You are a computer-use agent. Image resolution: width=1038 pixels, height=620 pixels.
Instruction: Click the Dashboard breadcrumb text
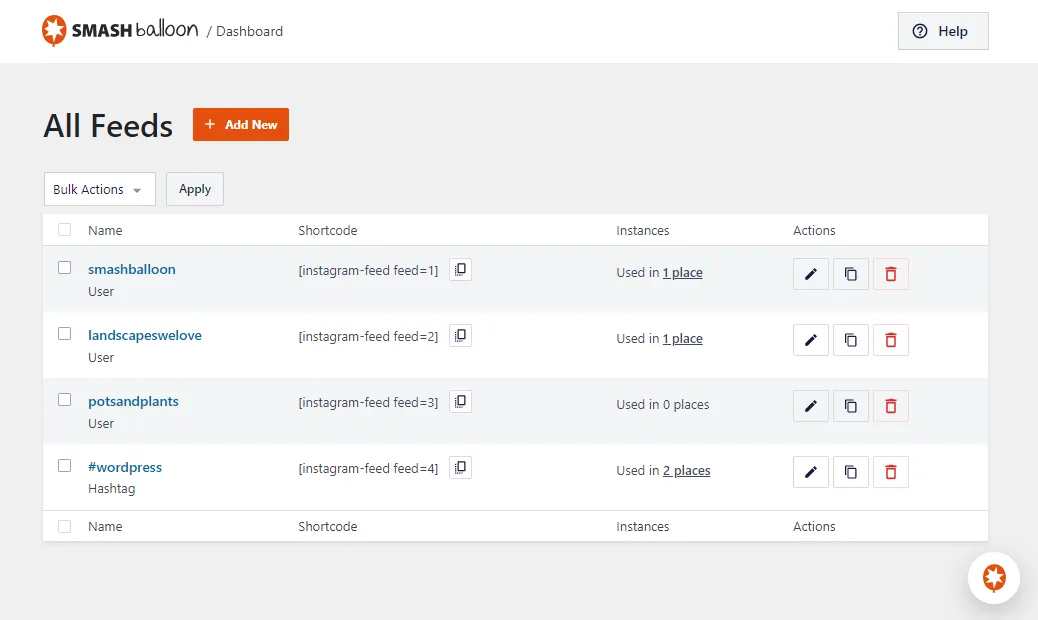tap(249, 31)
